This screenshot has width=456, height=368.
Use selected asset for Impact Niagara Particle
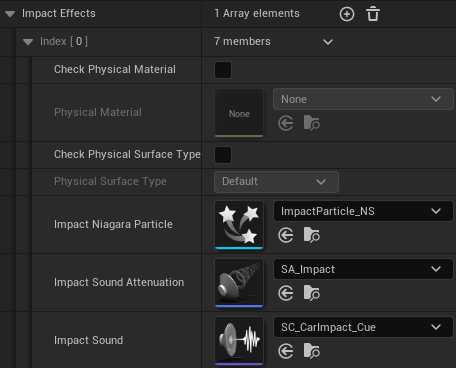point(286,235)
